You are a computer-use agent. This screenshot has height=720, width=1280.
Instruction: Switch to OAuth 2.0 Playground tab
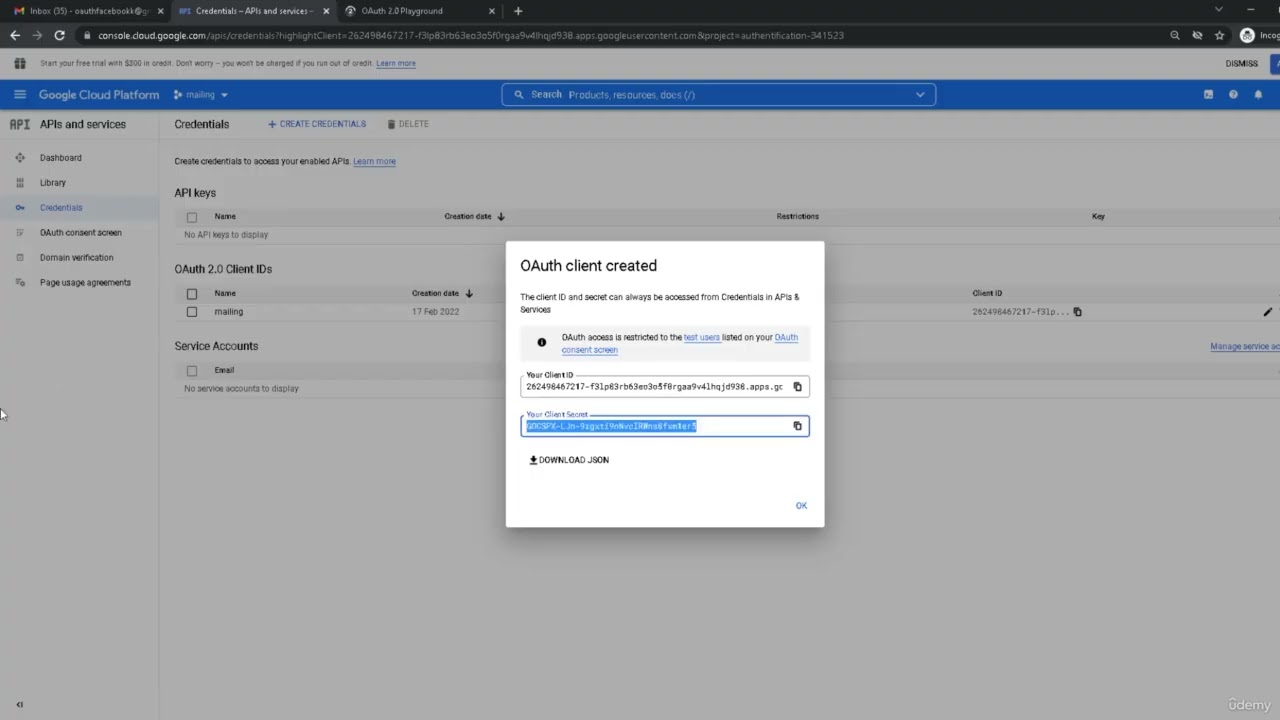click(419, 11)
